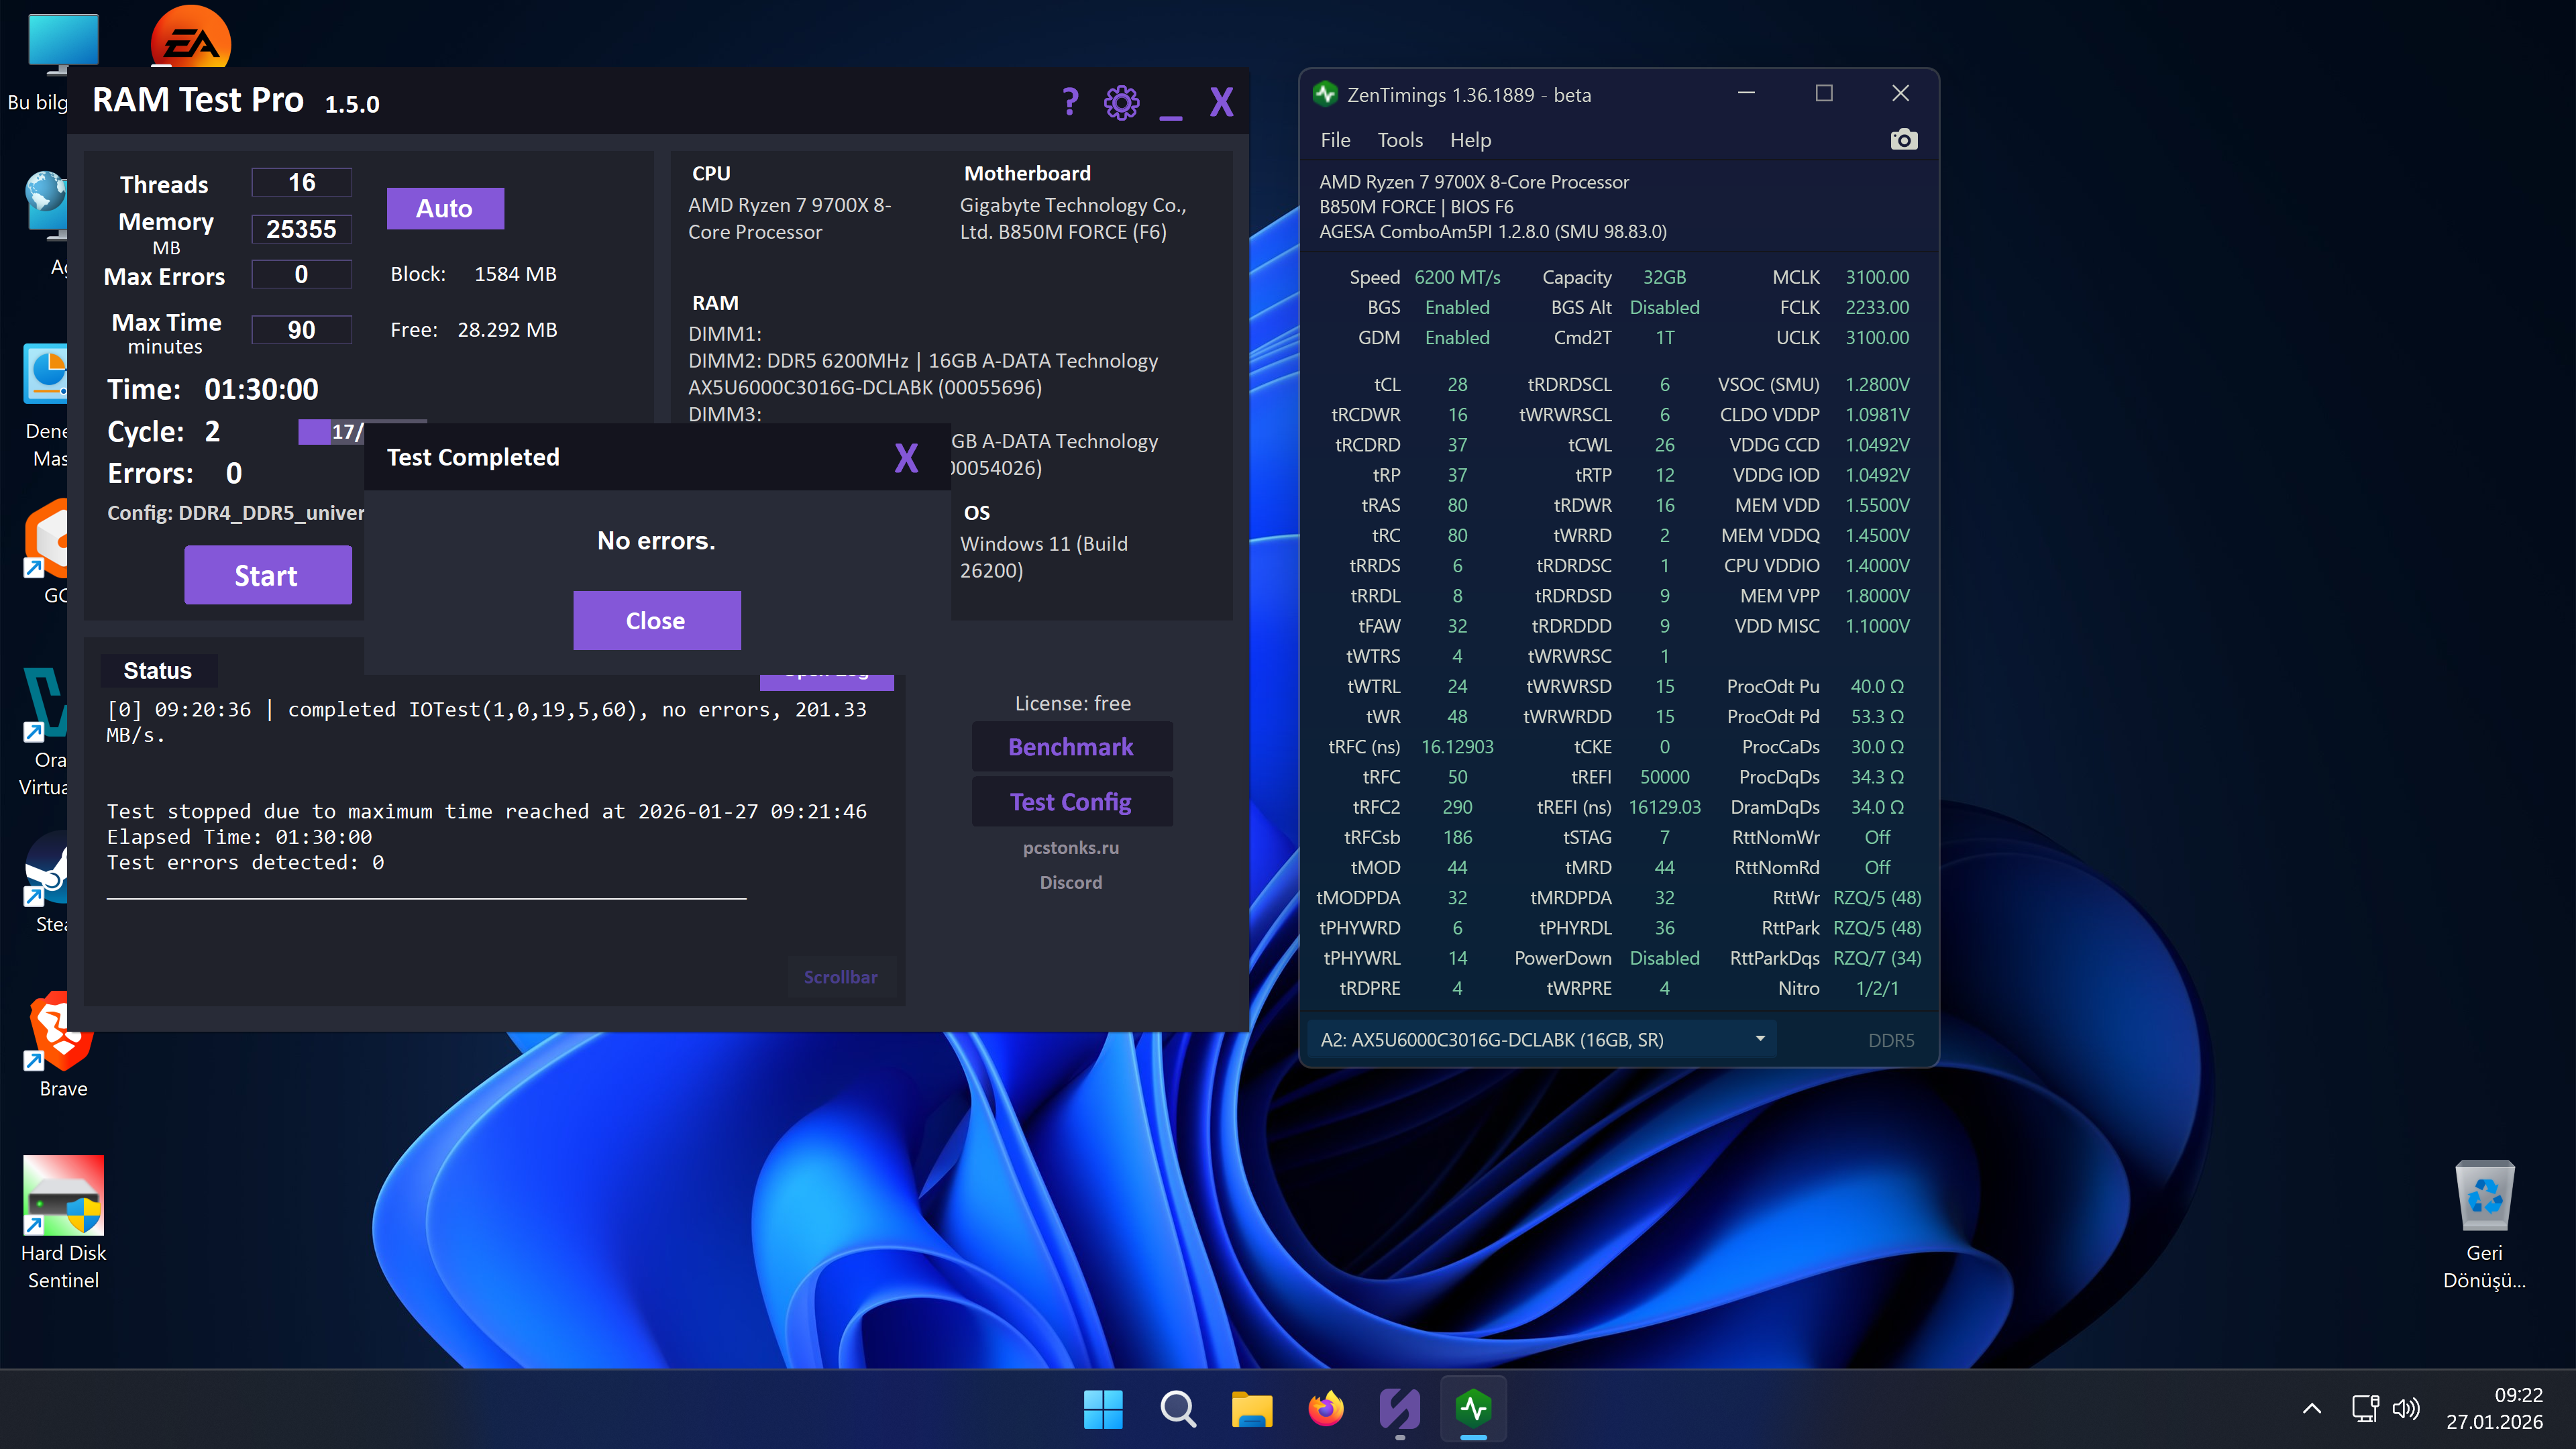Edit the Max Time minutes field

pos(301,330)
